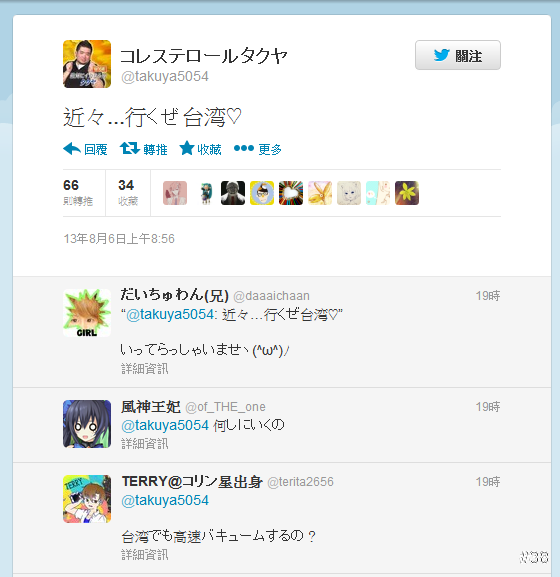Open 風神王妃 profile name link
560x577 pixels.
click(151, 407)
